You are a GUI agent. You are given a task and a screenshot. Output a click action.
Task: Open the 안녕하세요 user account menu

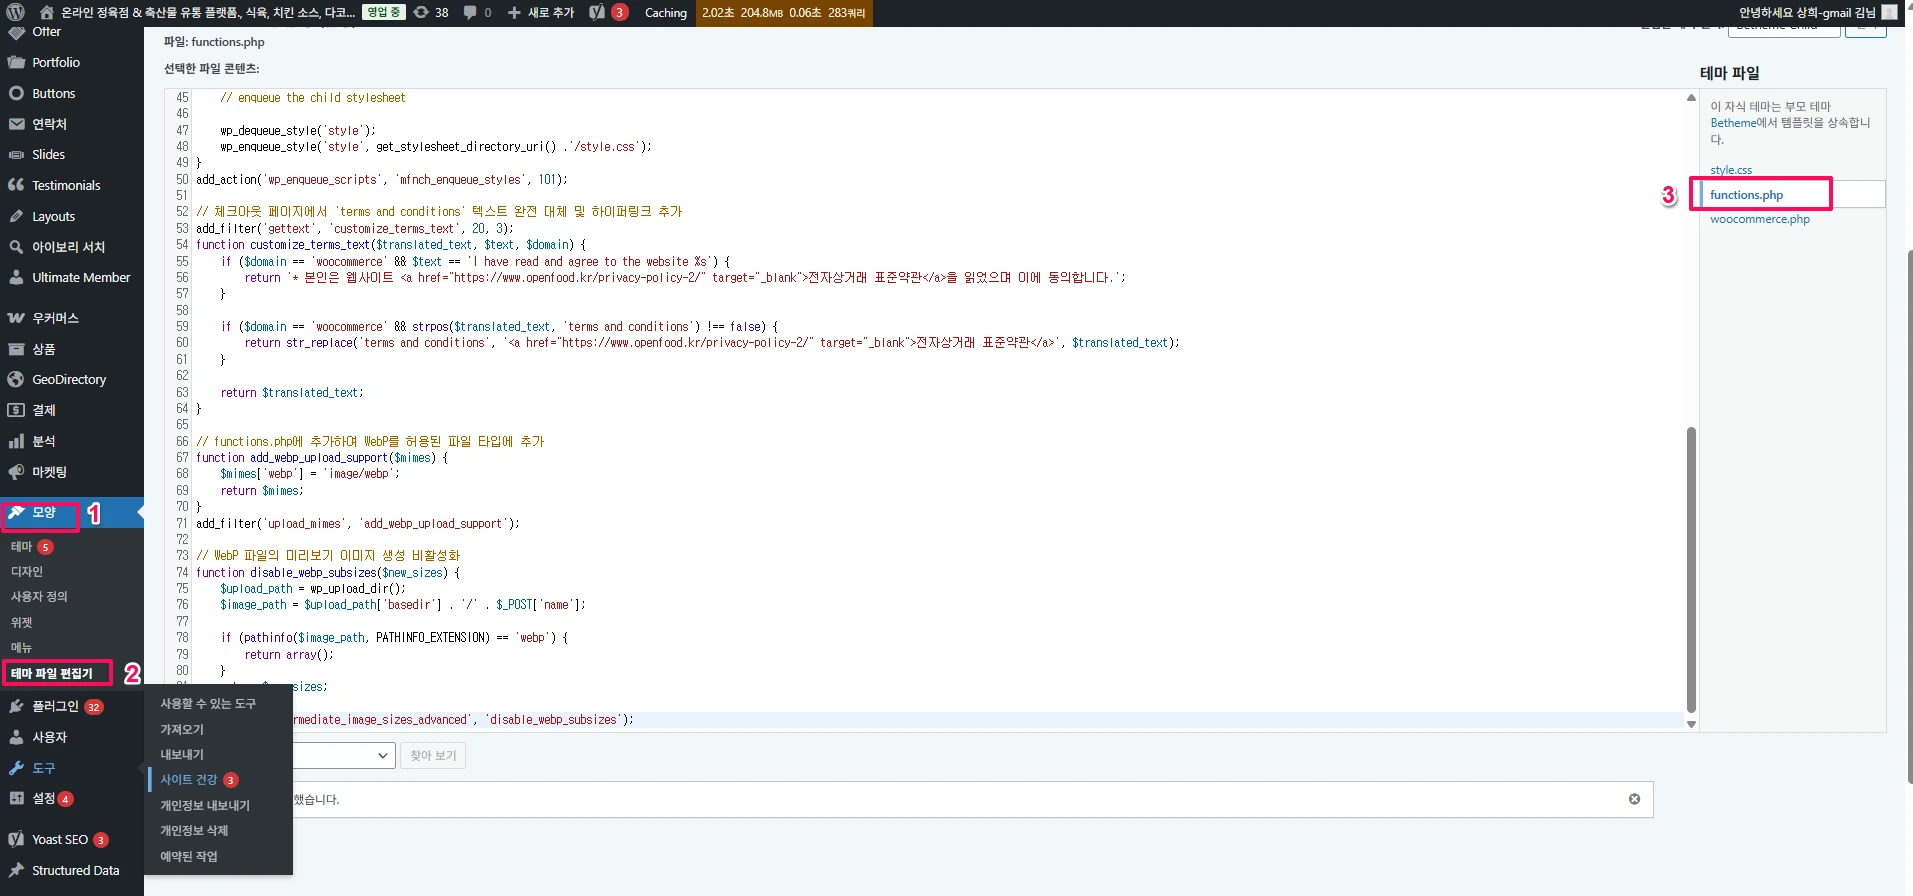(x=1817, y=12)
